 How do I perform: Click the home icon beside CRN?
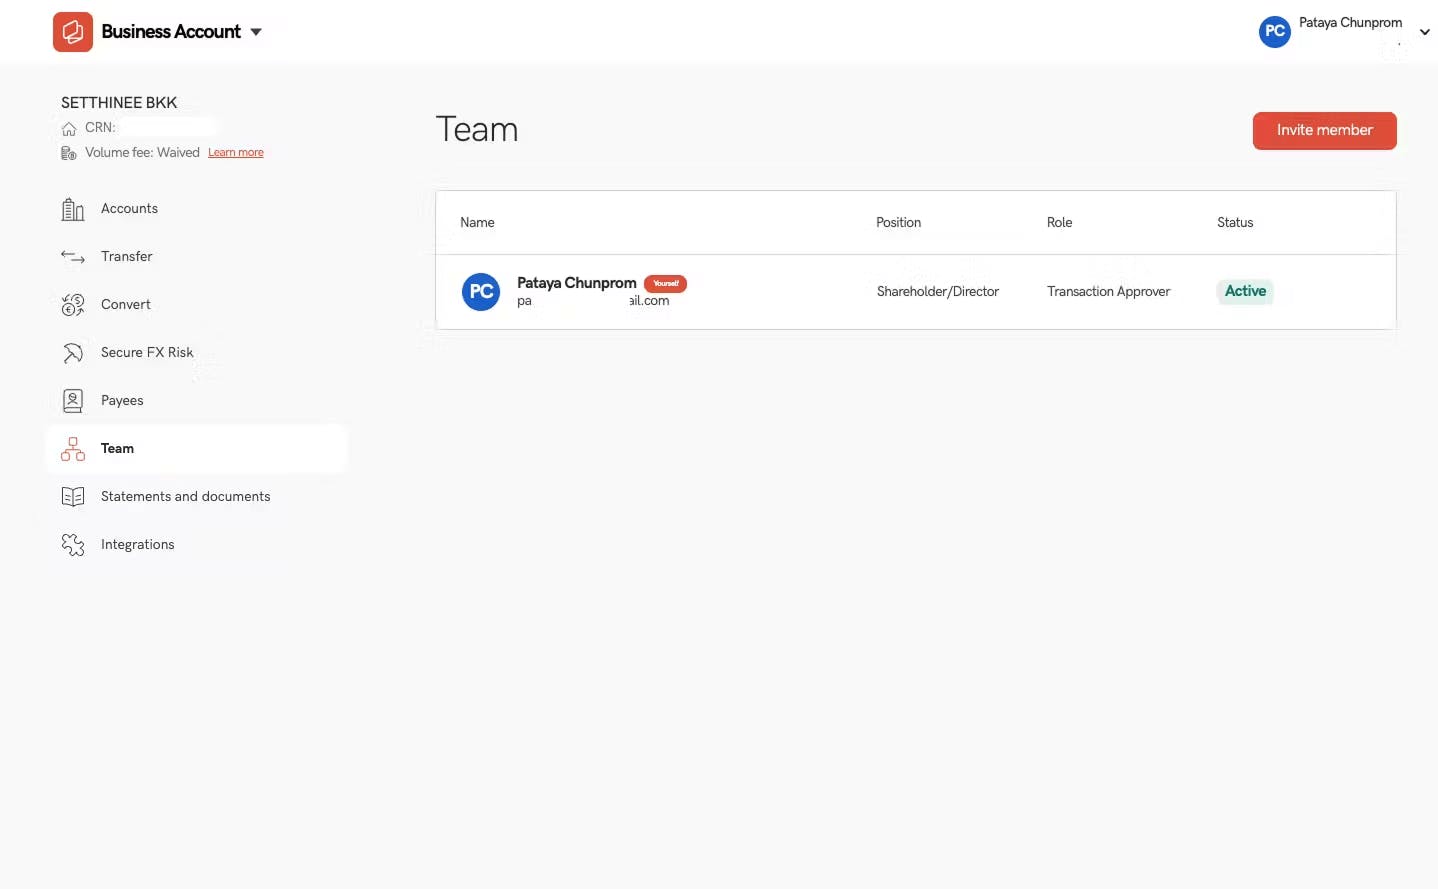(69, 128)
